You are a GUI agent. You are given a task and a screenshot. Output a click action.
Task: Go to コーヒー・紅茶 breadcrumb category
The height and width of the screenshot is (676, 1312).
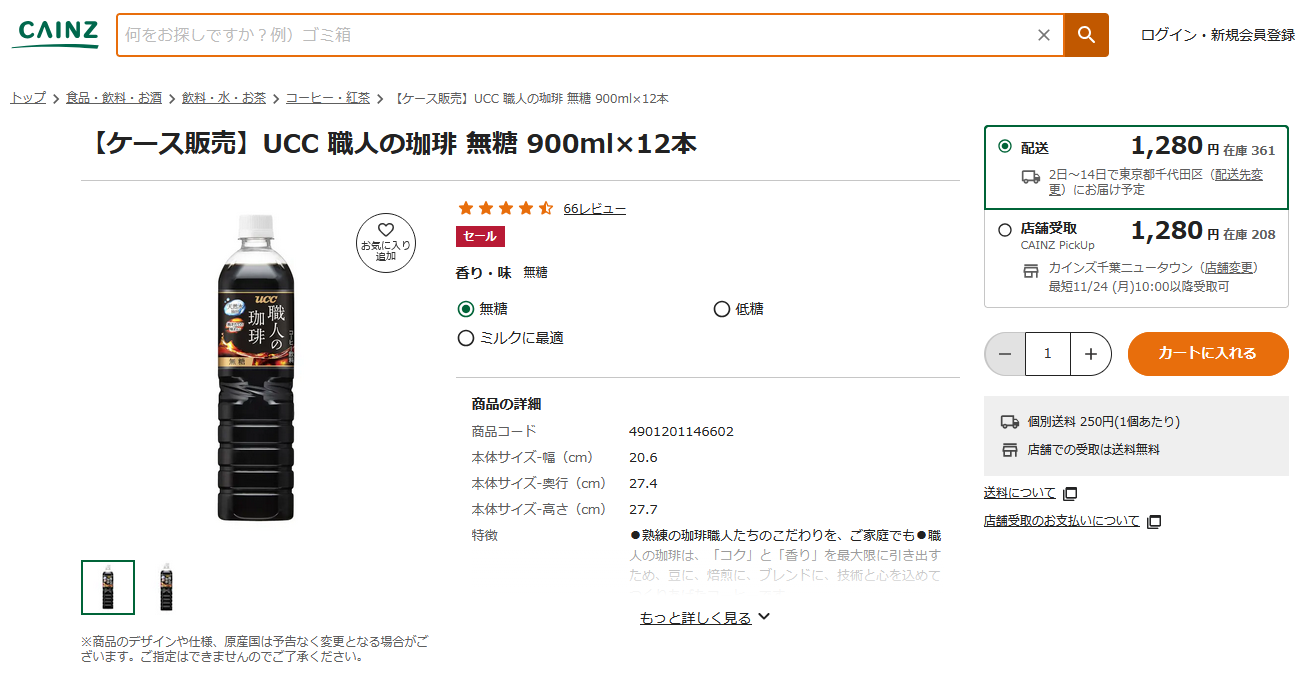coord(328,98)
